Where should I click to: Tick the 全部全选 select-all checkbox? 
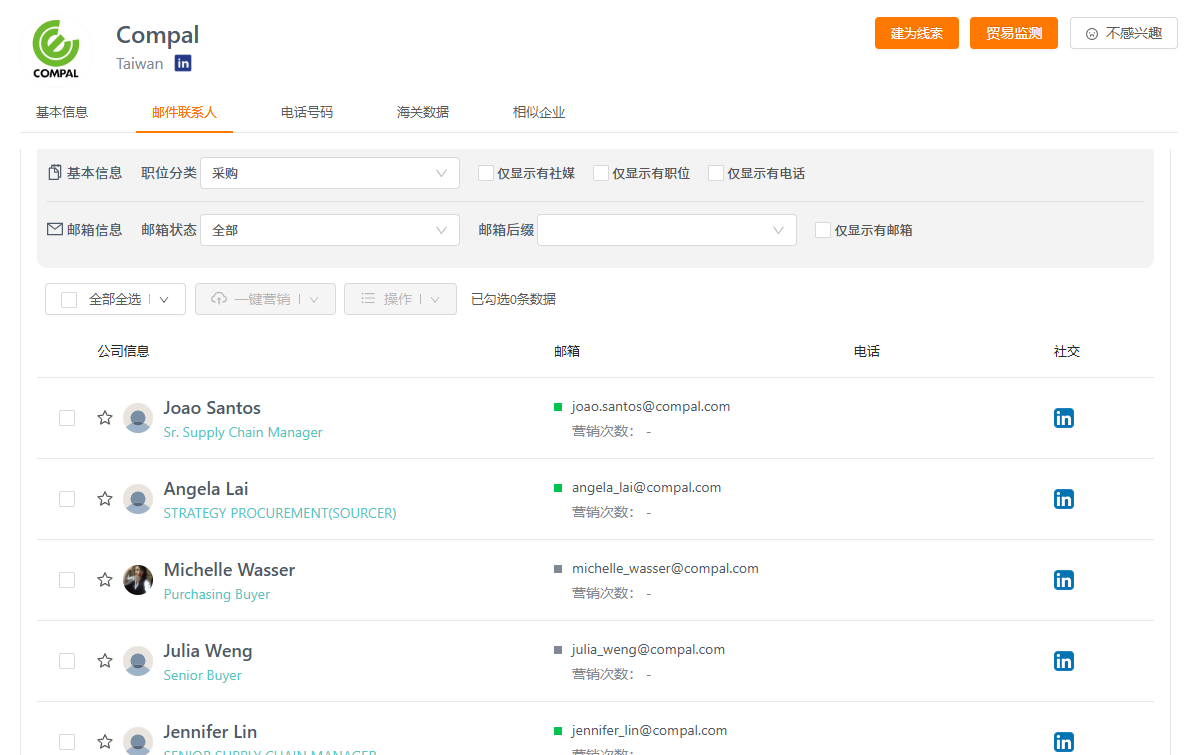pos(69,300)
